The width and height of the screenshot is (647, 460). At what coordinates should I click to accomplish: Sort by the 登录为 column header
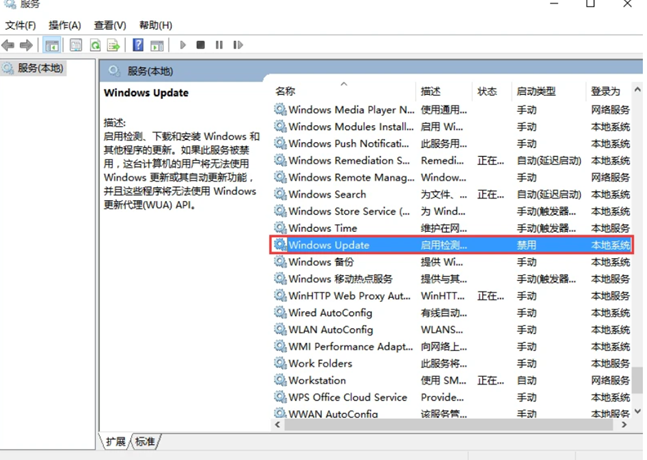pos(609,91)
